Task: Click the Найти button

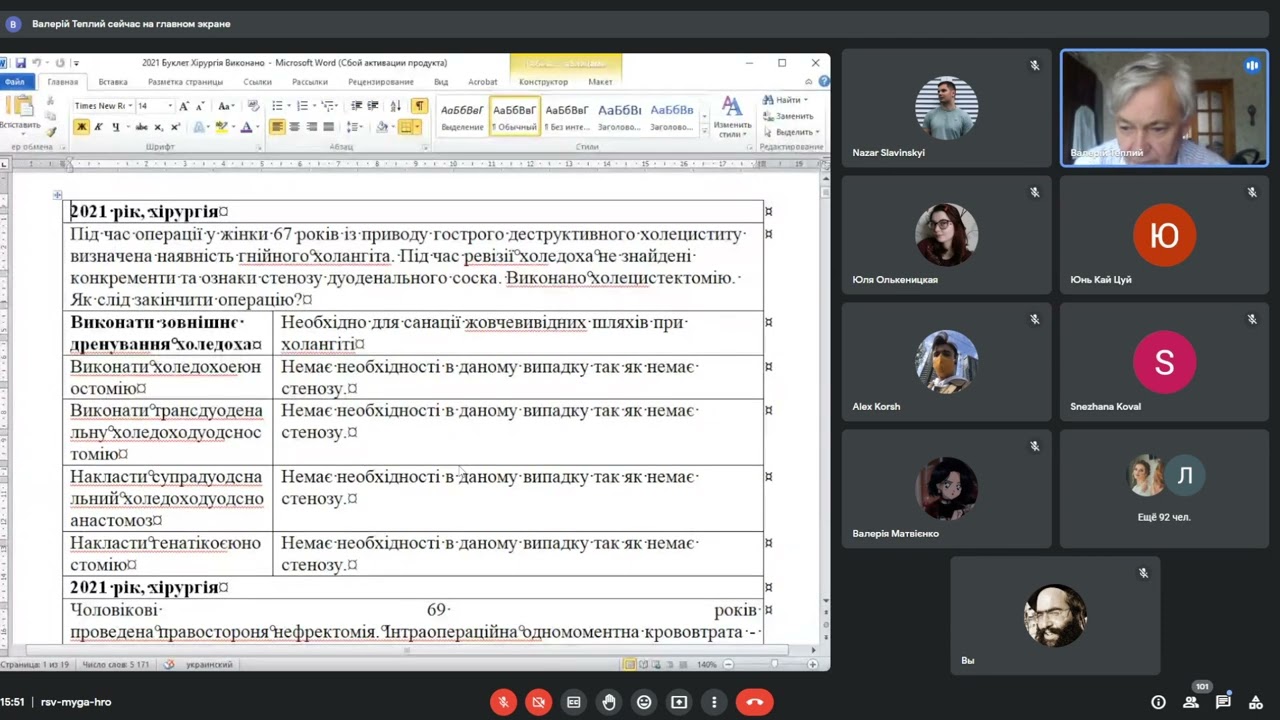Action: [x=786, y=100]
